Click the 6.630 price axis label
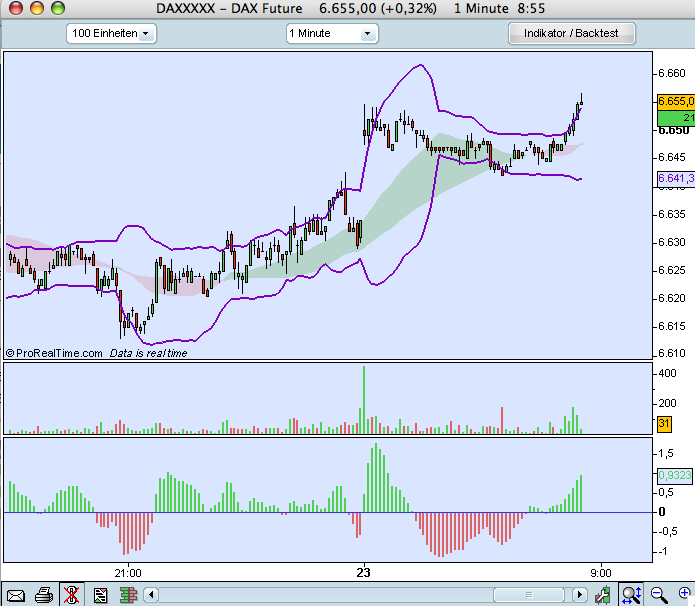Image resolution: width=695 pixels, height=606 pixels. point(672,242)
